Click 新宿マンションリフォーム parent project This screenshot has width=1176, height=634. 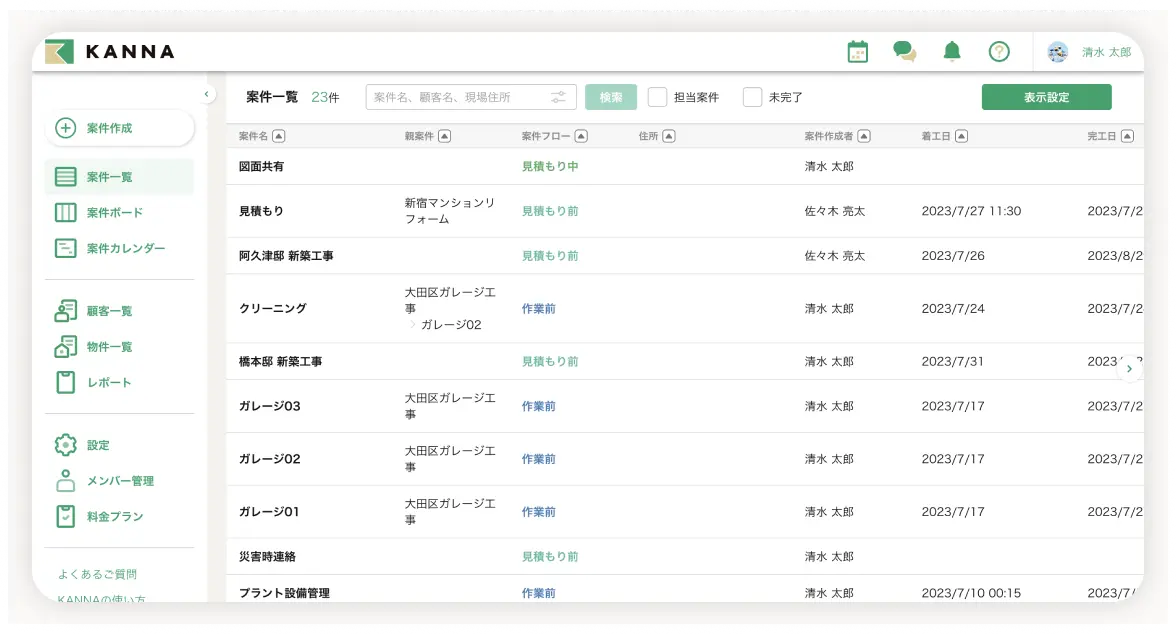point(449,211)
